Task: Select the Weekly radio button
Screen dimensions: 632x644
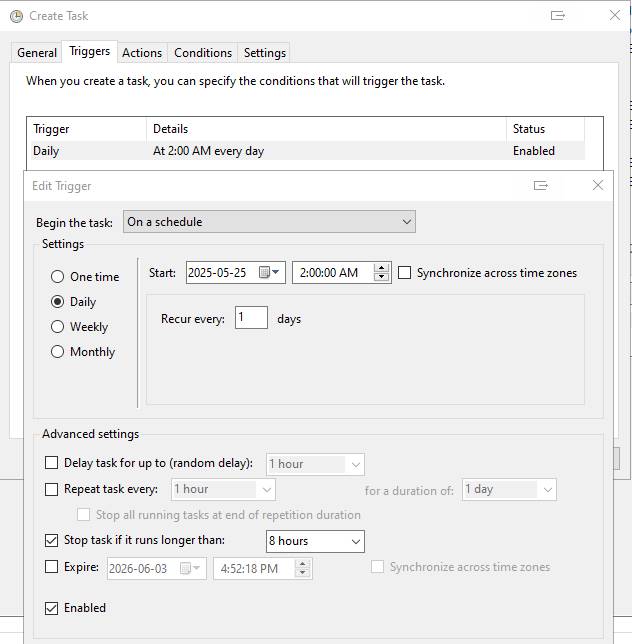Action: click(57, 327)
